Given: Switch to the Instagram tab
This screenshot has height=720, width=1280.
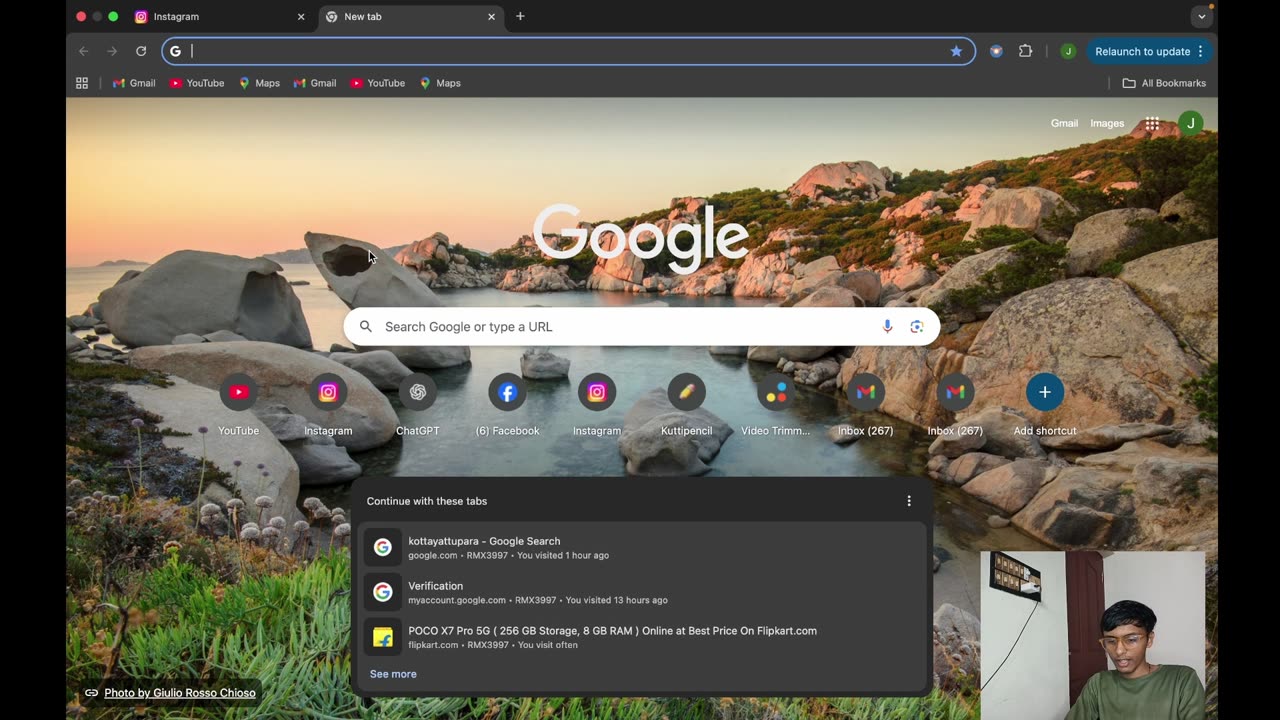Looking at the screenshot, I should [x=219, y=17].
